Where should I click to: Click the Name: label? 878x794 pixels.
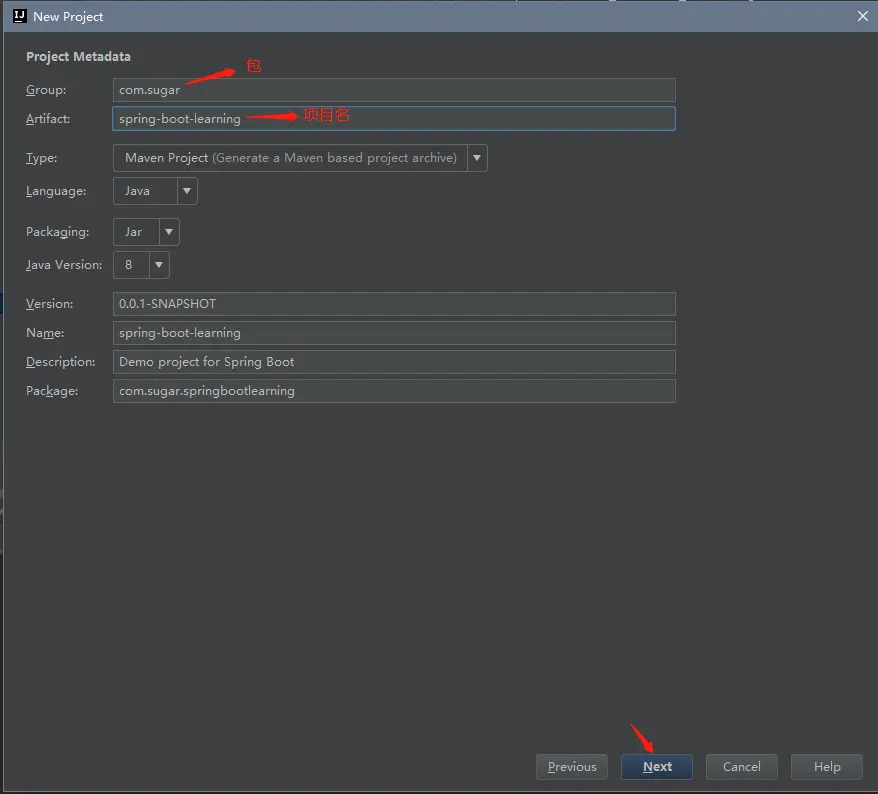[x=45, y=333]
